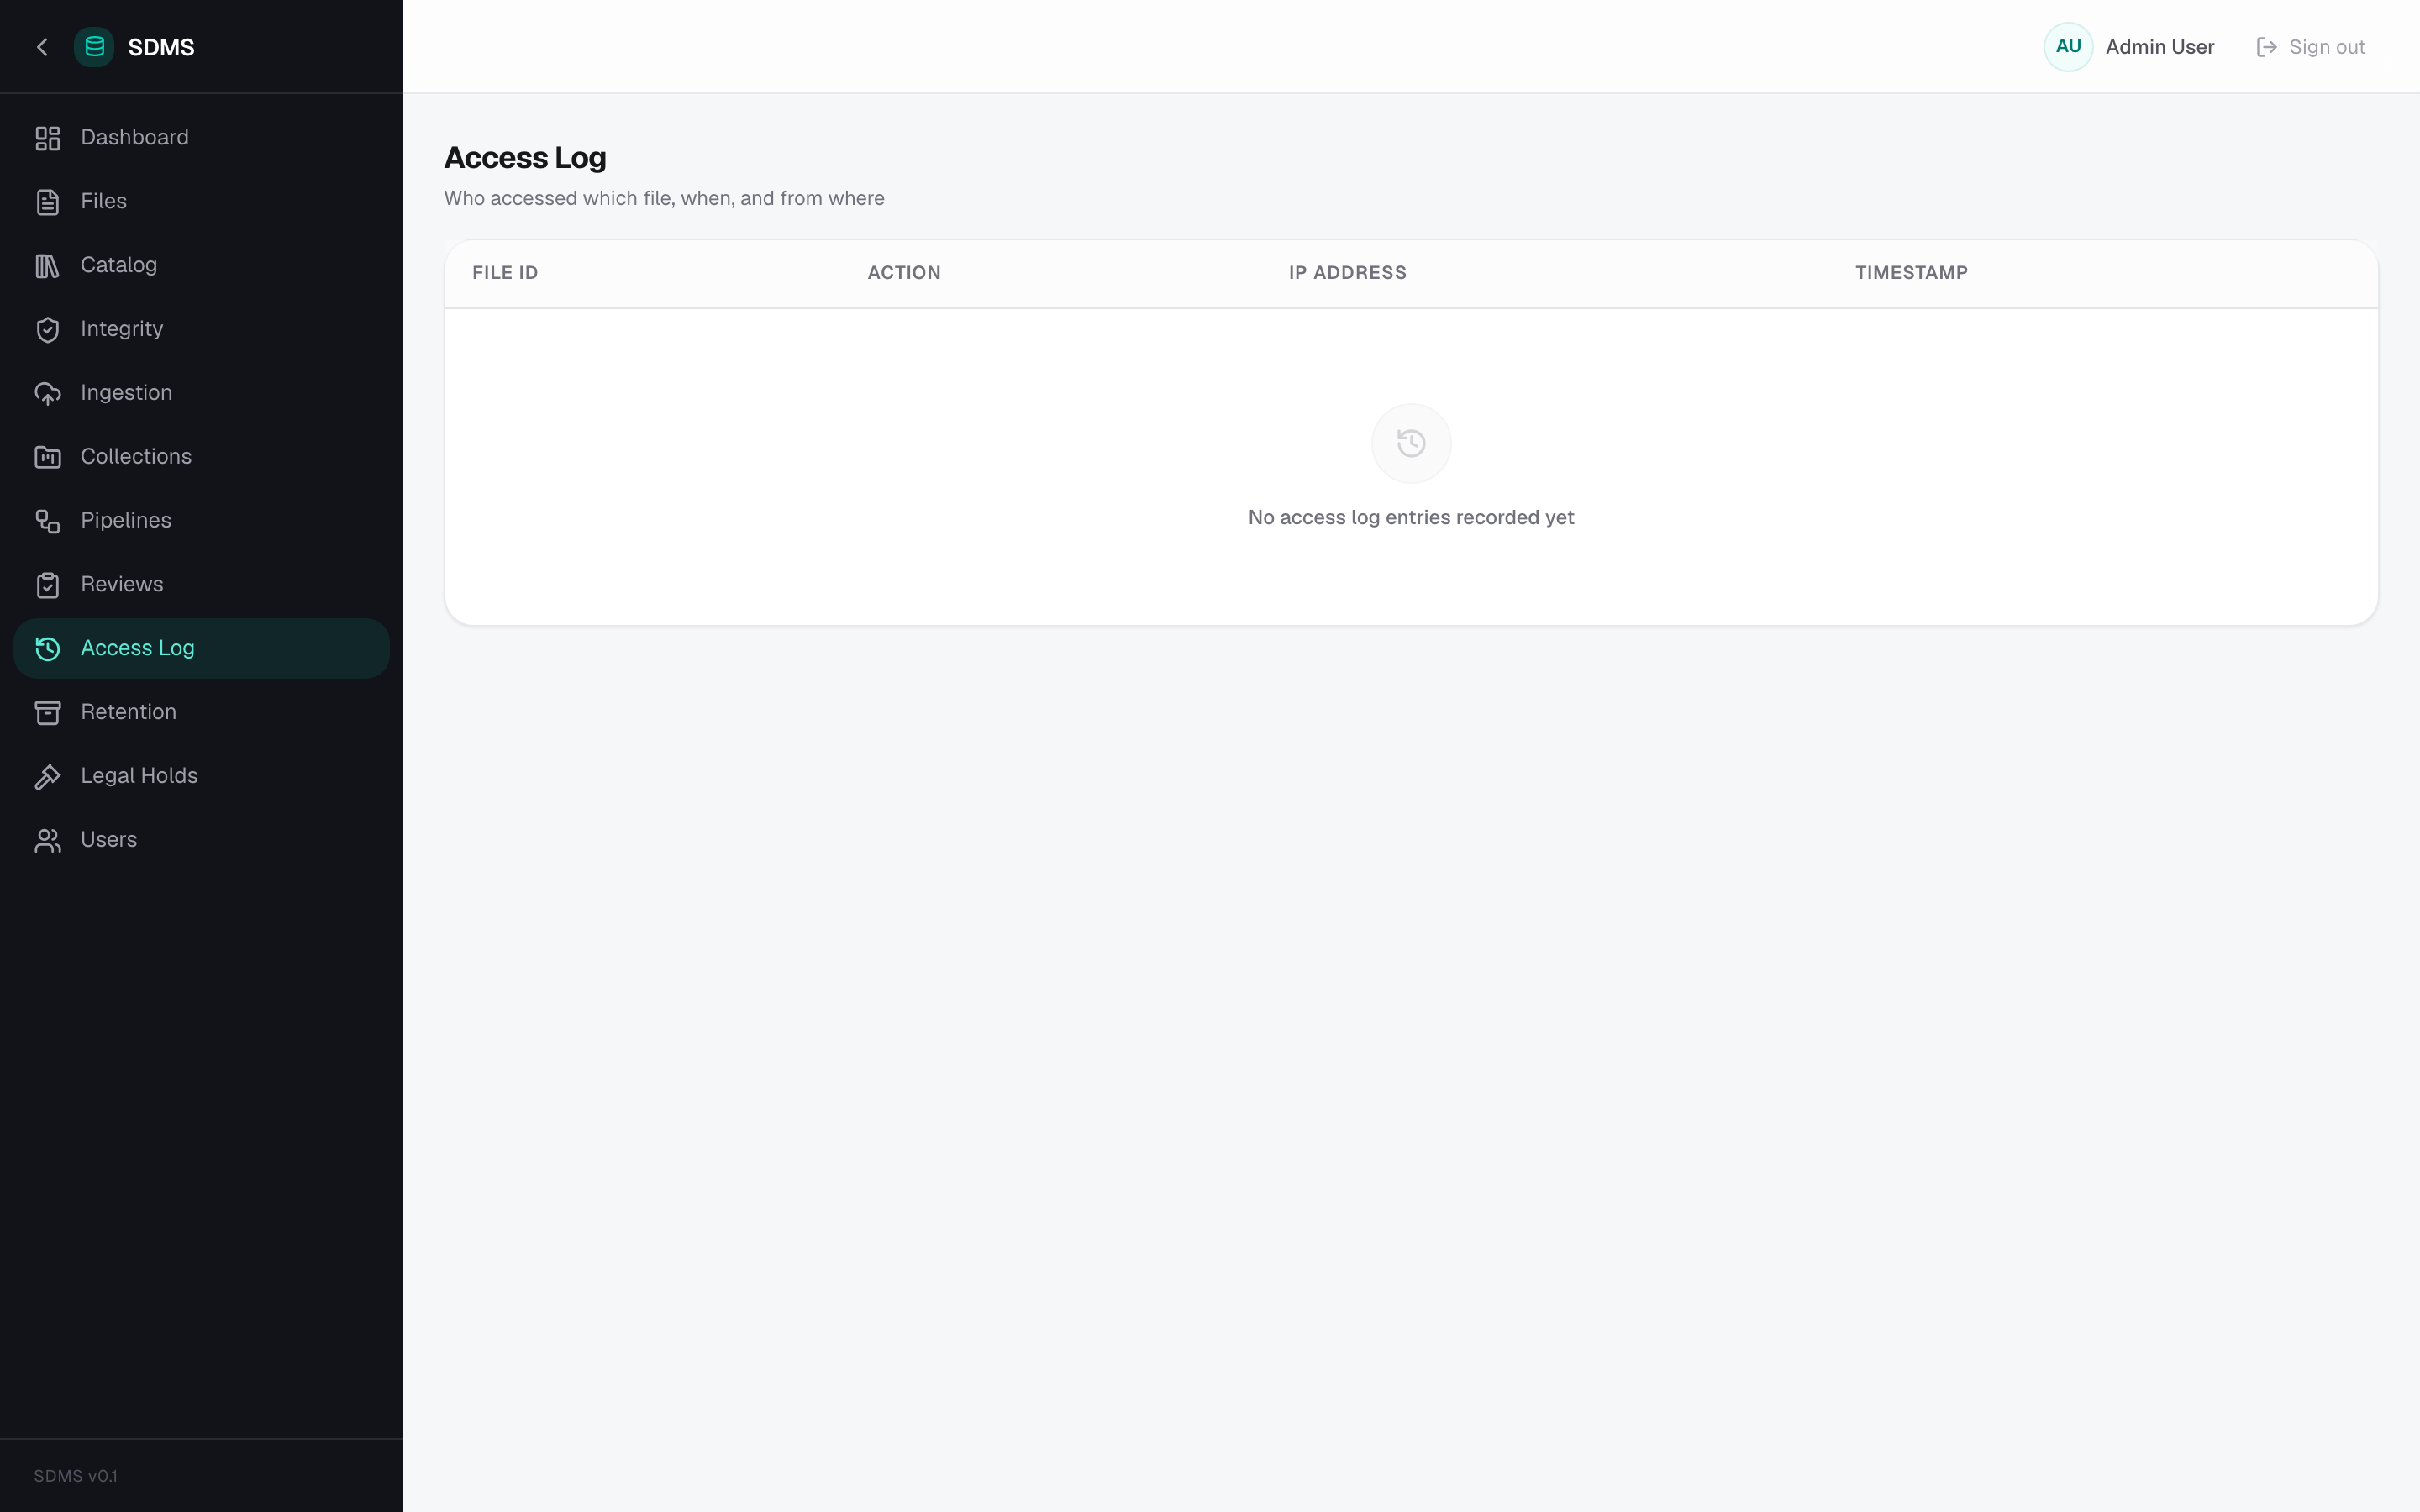Click the AU avatar circle
2420x1512 pixels.
click(2068, 47)
